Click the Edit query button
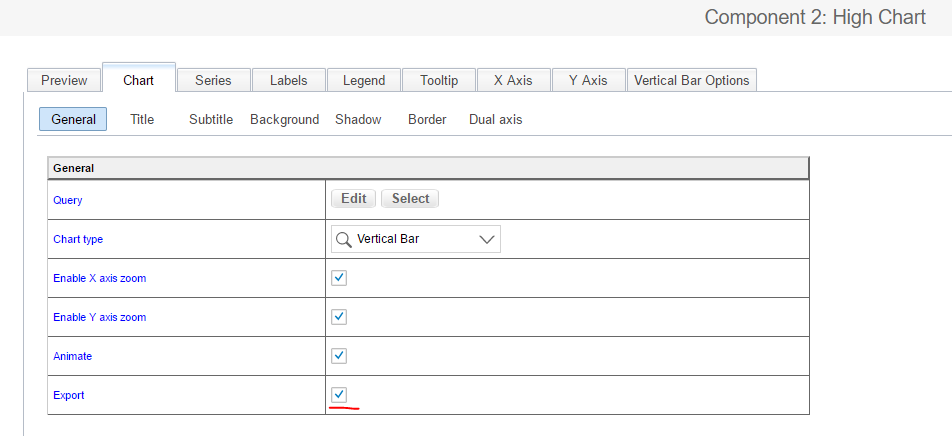Screen dimensions: 952x436 pyautogui.click(x=354, y=199)
